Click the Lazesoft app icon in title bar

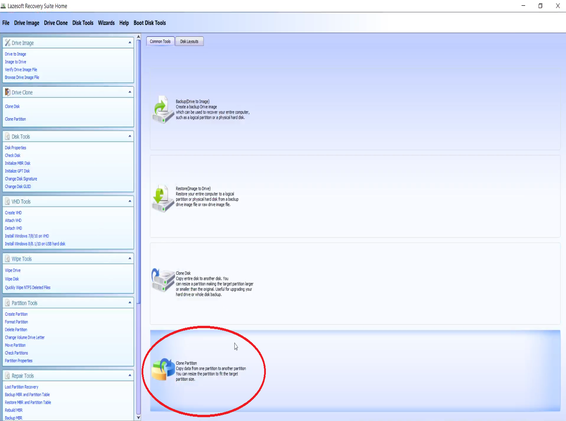pyautogui.click(x=3, y=6)
